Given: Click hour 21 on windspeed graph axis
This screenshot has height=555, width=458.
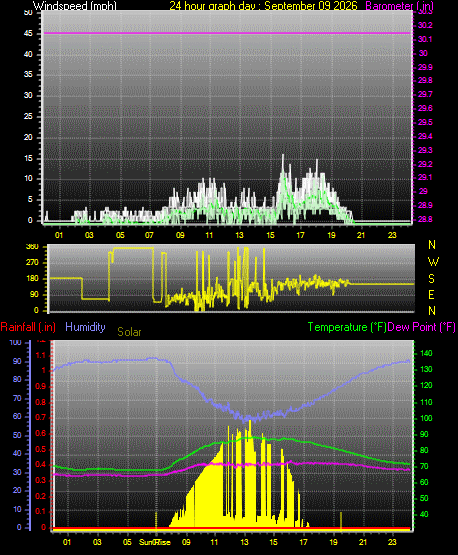Looking at the screenshot, I should (361, 235).
